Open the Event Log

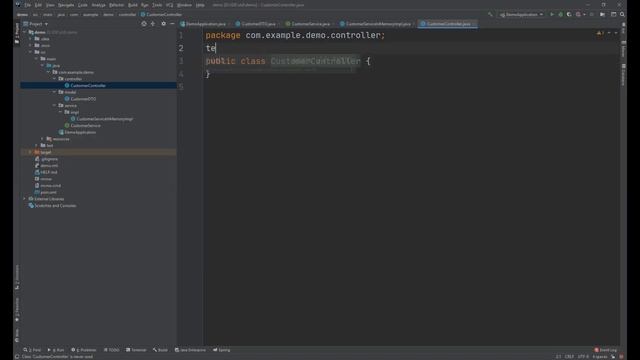[606, 350]
